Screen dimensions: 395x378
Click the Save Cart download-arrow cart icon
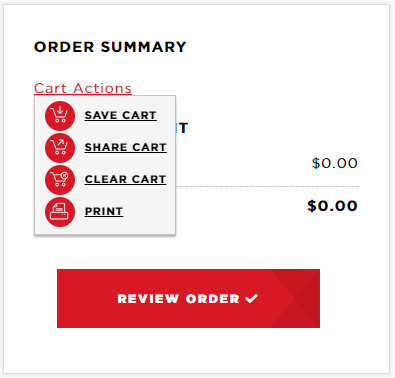point(60,116)
